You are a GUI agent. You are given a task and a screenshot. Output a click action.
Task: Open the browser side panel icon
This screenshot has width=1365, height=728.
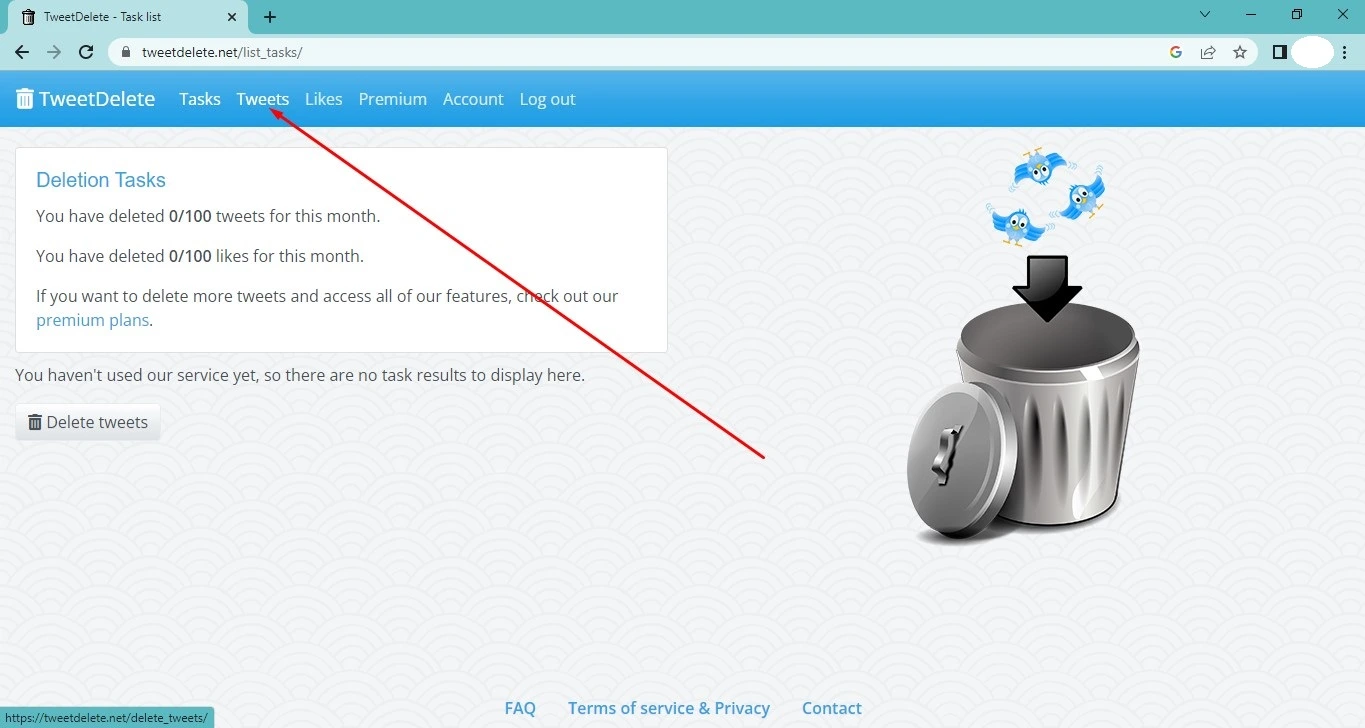(1280, 52)
